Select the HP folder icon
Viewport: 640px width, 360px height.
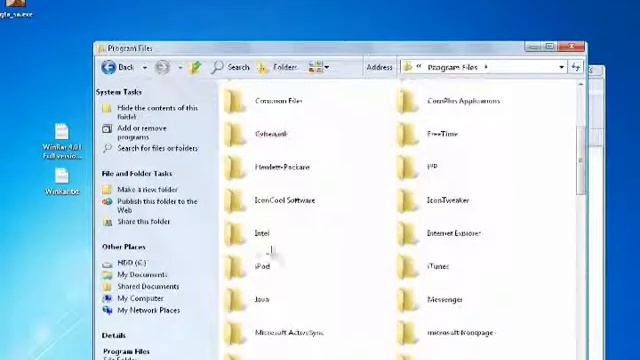407,167
